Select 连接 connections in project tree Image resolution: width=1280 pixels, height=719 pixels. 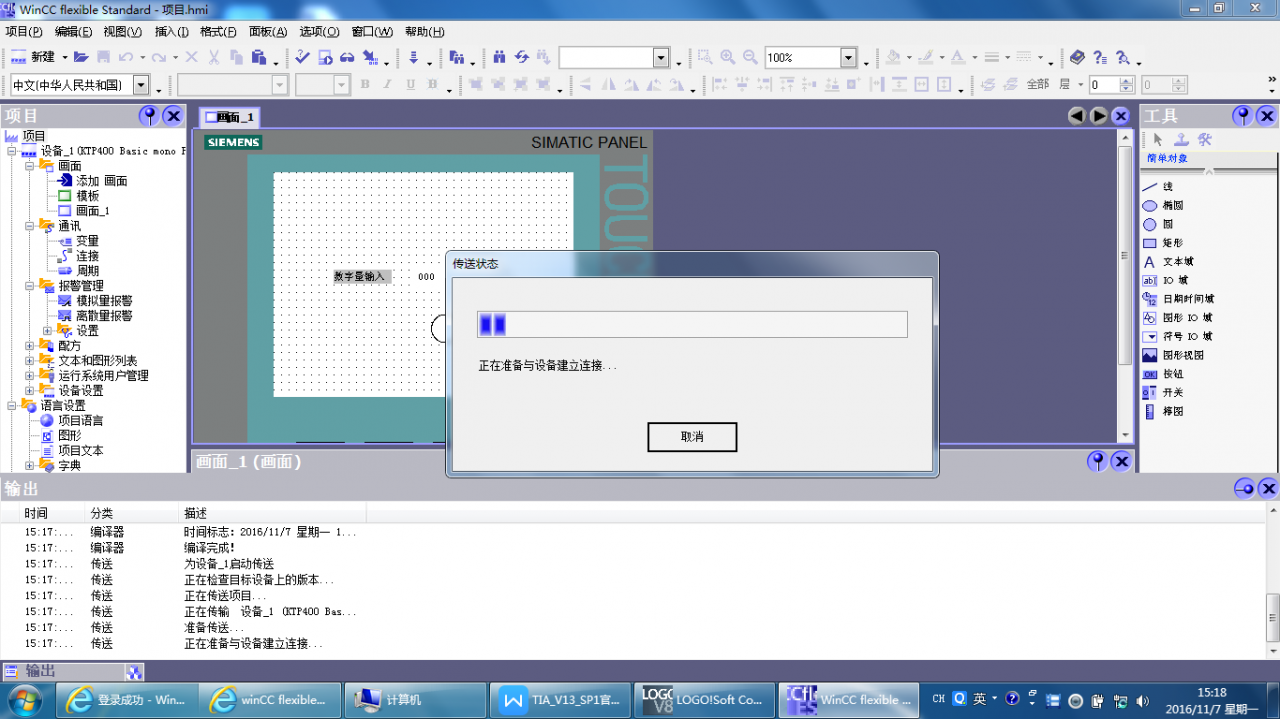point(87,256)
